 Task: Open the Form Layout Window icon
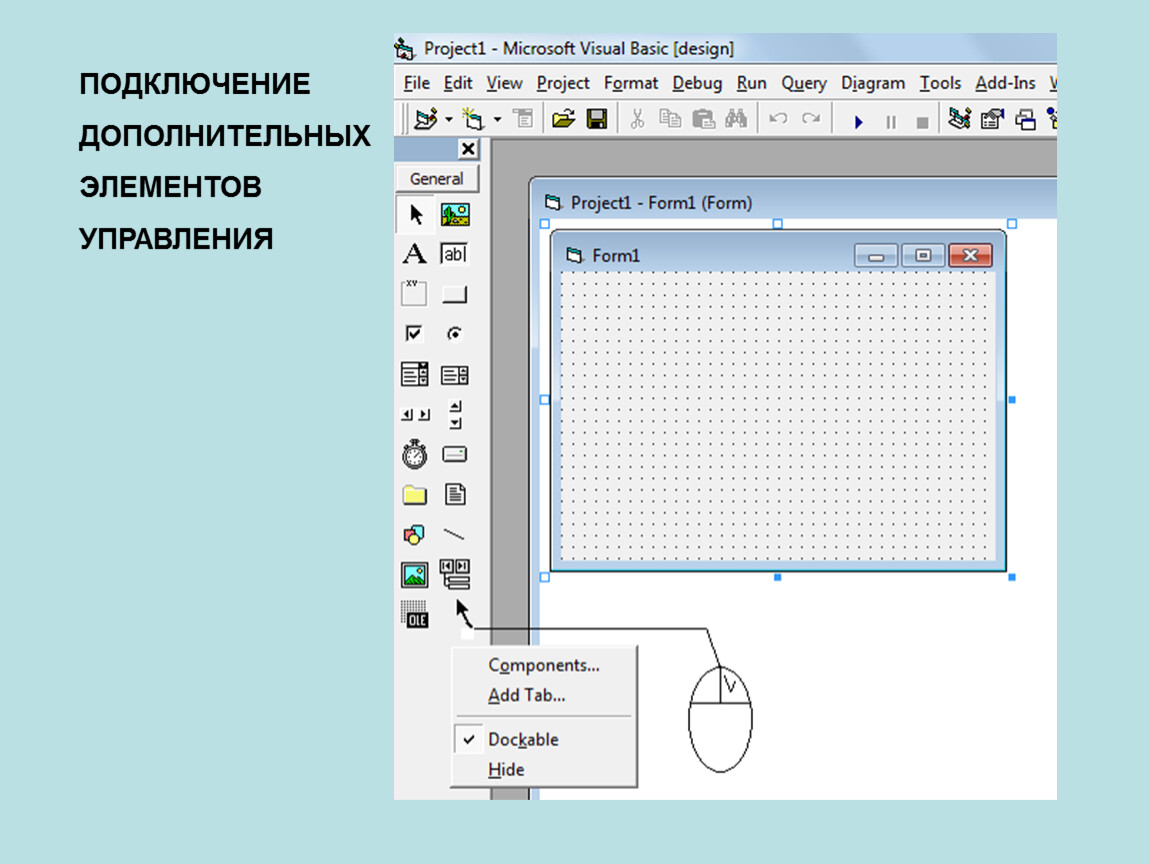pyautogui.click(x=1025, y=119)
